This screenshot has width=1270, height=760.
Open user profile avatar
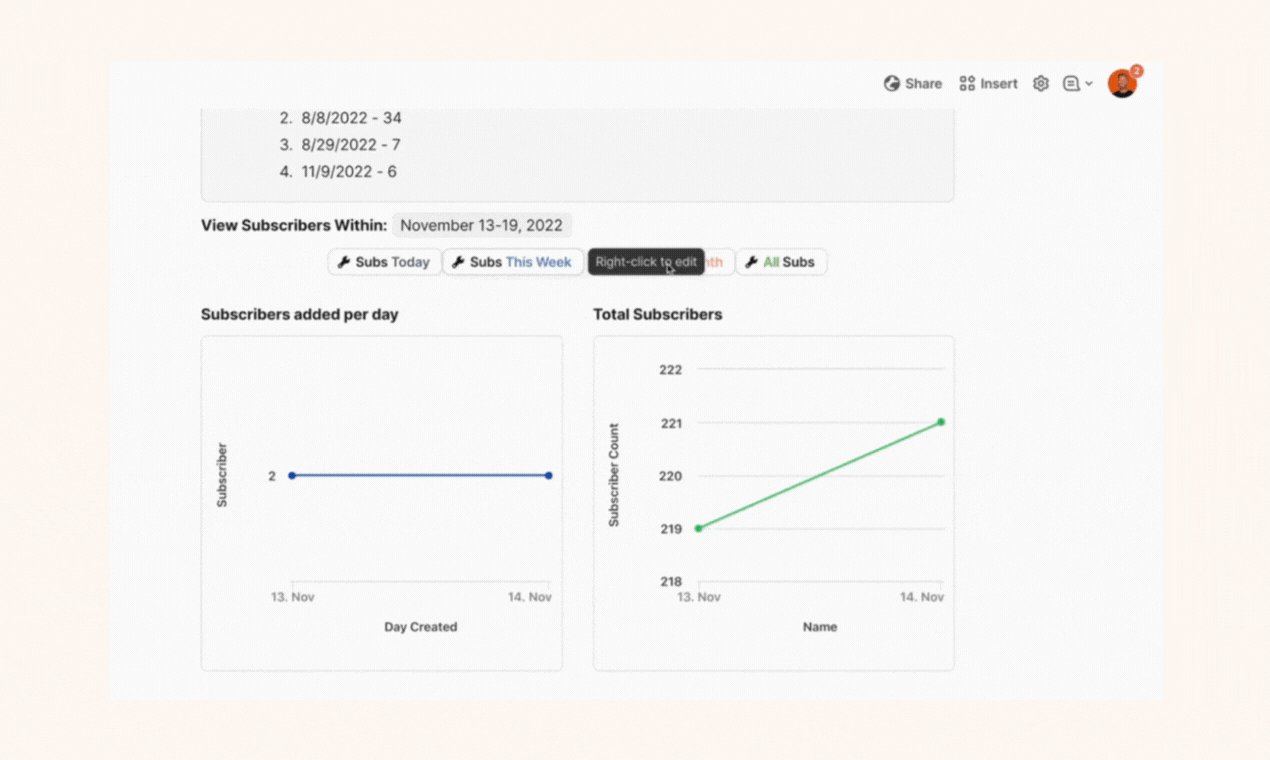pyautogui.click(x=1122, y=84)
